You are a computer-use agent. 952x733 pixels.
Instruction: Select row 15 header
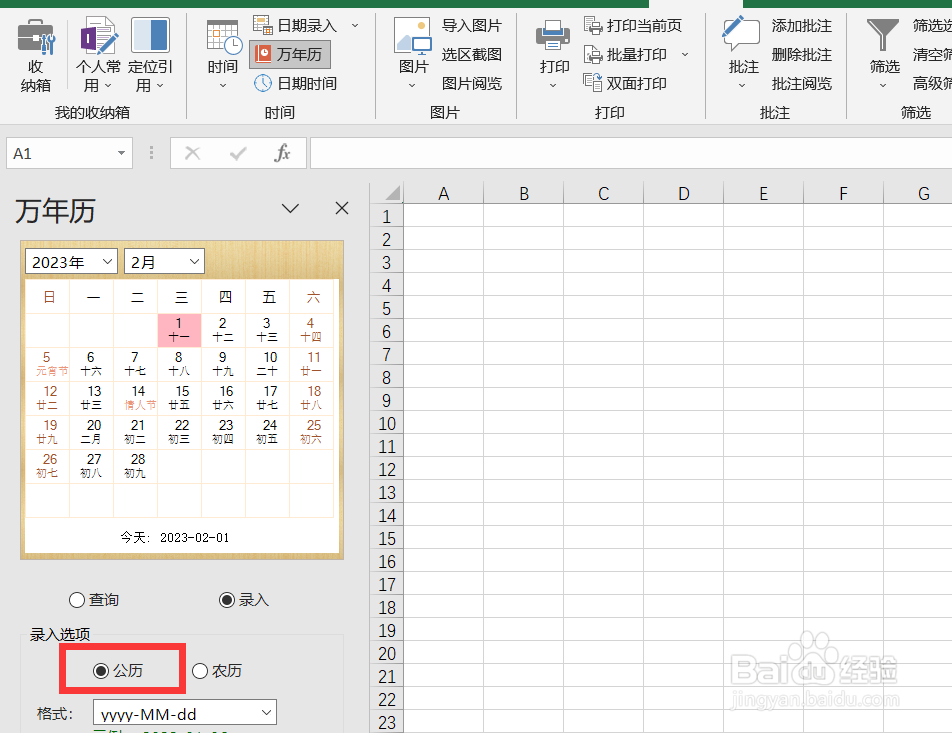tap(387, 538)
